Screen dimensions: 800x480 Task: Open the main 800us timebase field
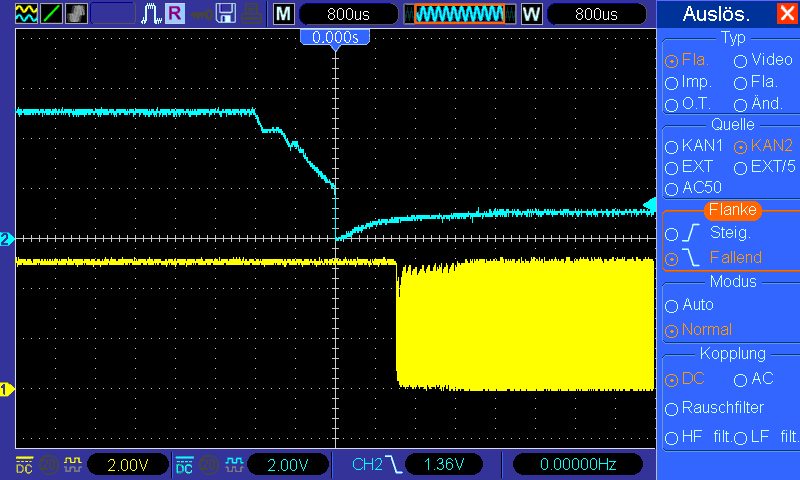coord(348,14)
